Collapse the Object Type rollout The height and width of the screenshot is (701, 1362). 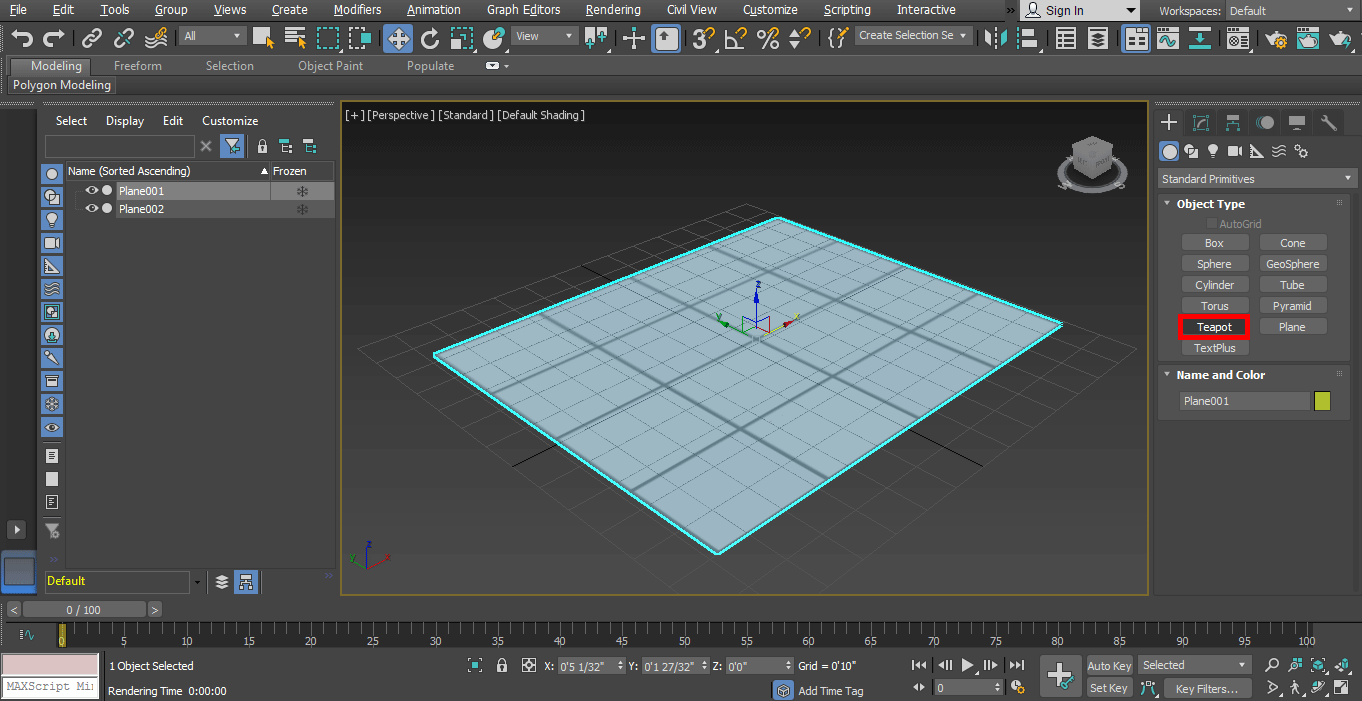[x=1210, y=204]
